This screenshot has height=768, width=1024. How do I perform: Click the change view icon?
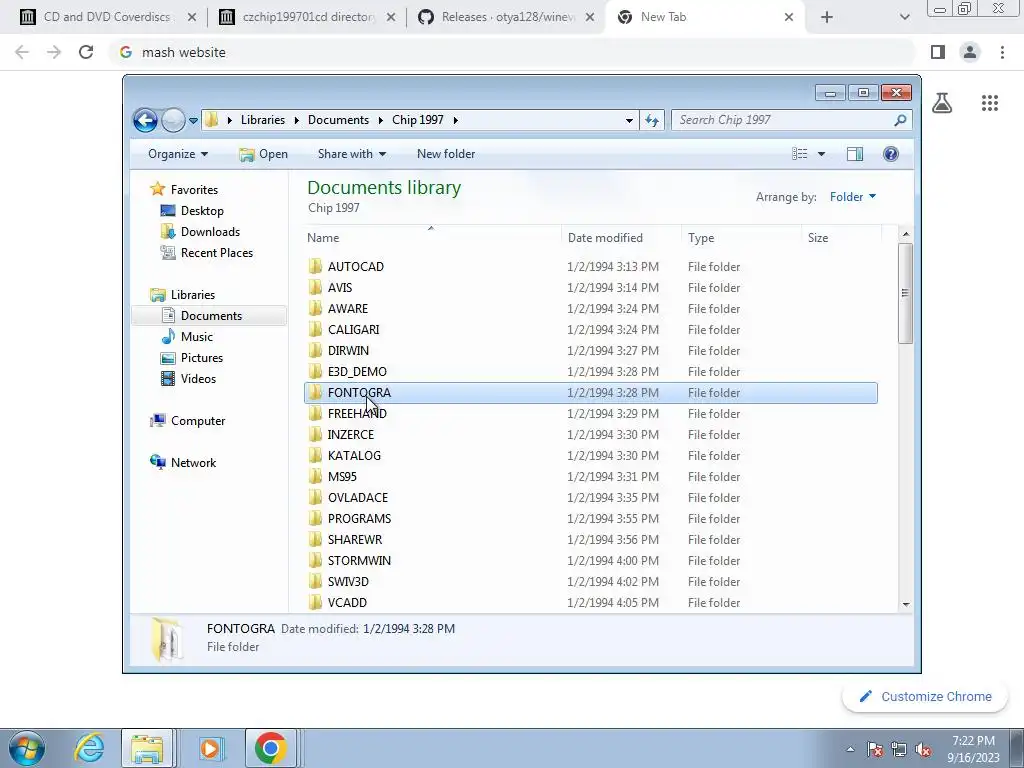point(799,154)
